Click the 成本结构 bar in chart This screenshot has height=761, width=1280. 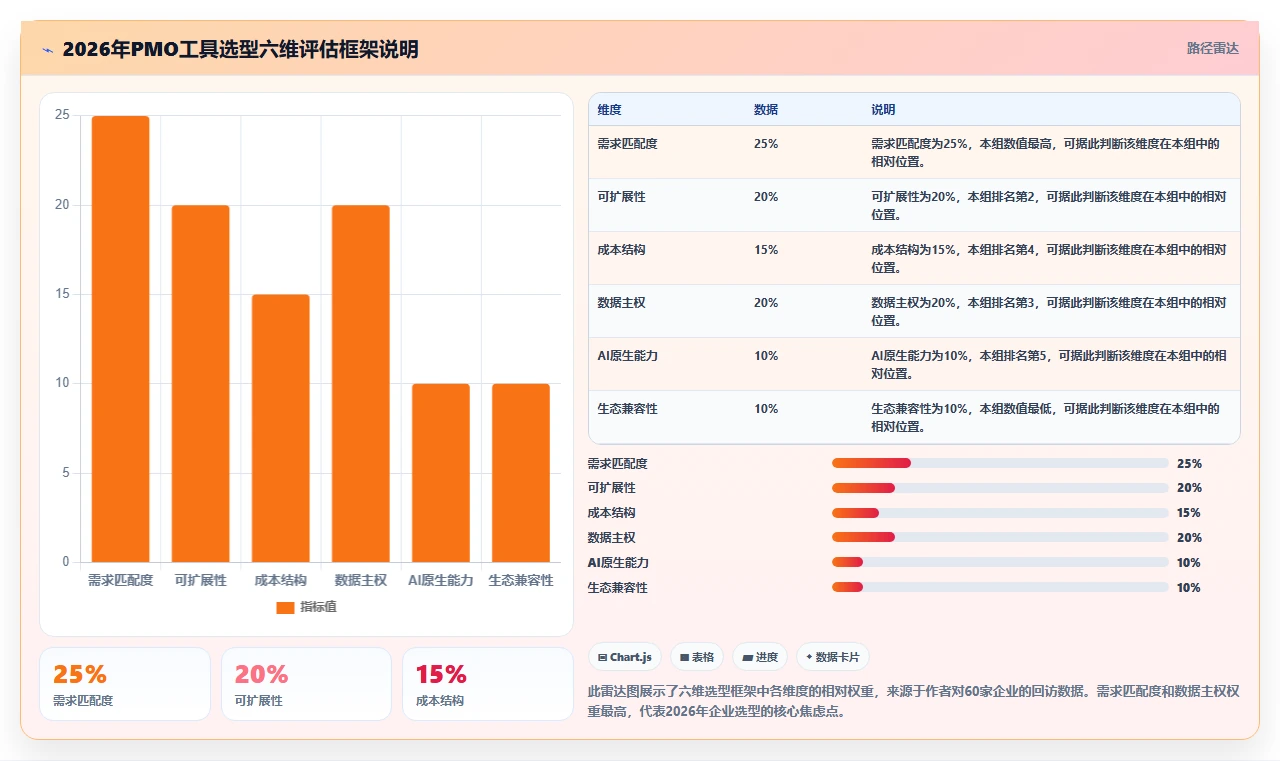(x=280, y=428)
